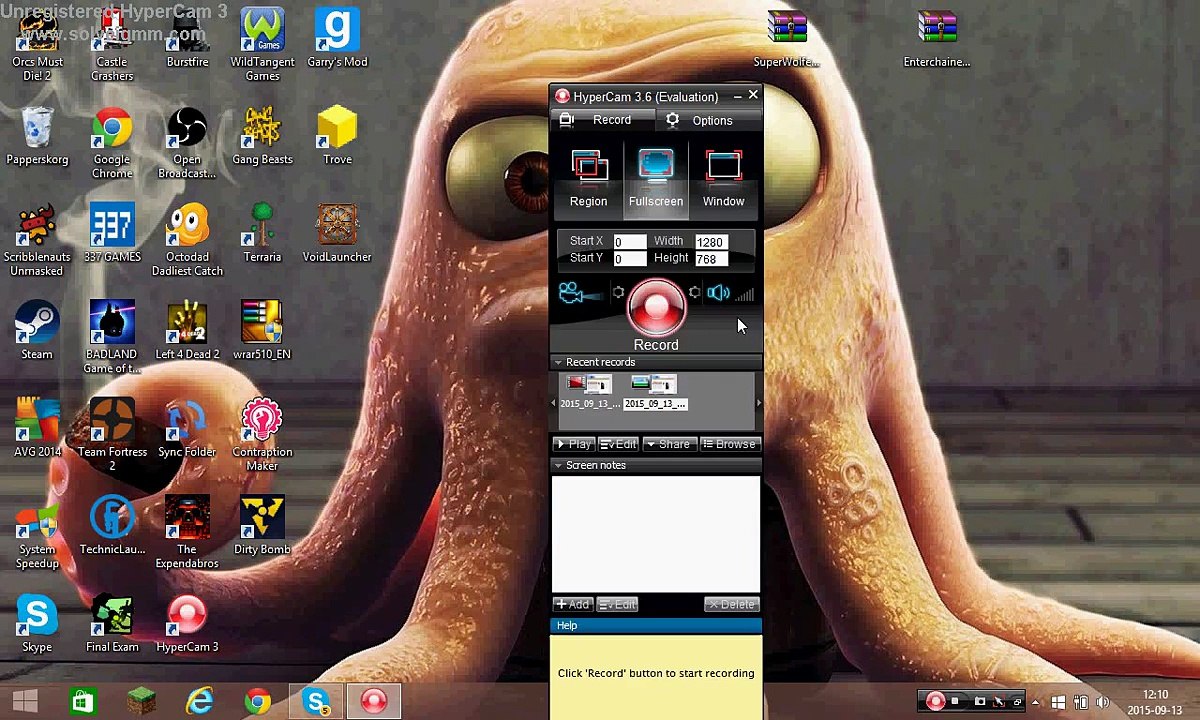Adjust the audio volume level bars
This screenshot has height=720, width=1200.
click(745, 293)
